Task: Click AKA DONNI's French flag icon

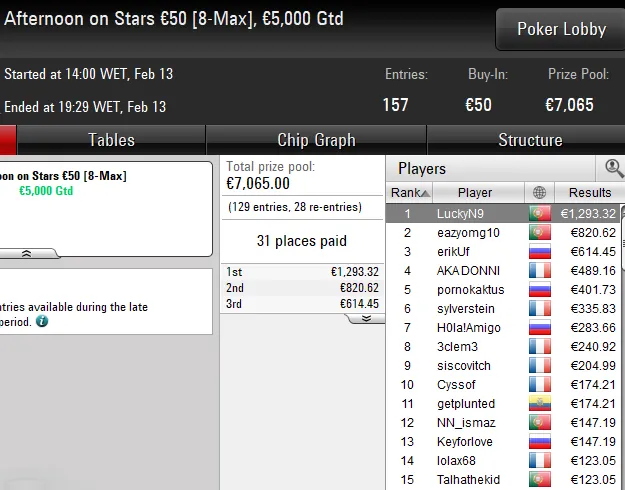Action: (x=540, y=271)
